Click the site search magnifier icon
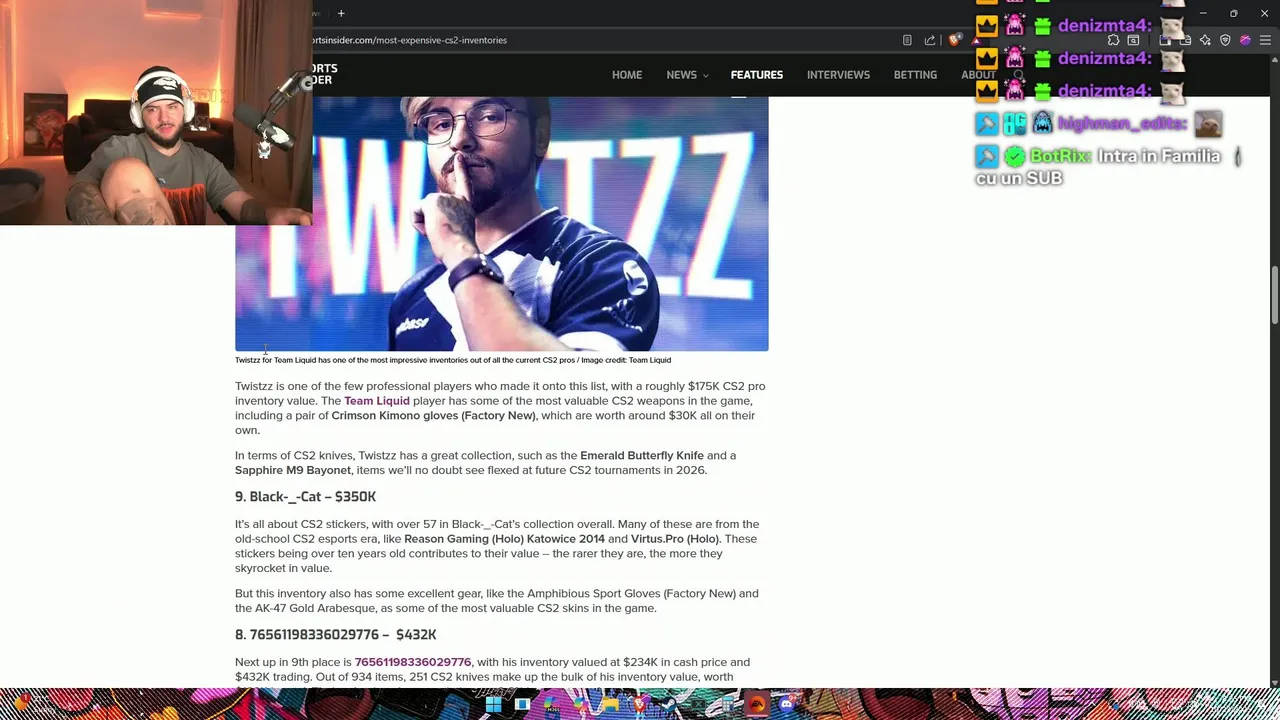Image resolution: width=1280 pixels, height=720 pixels. tap(1018, 75)
